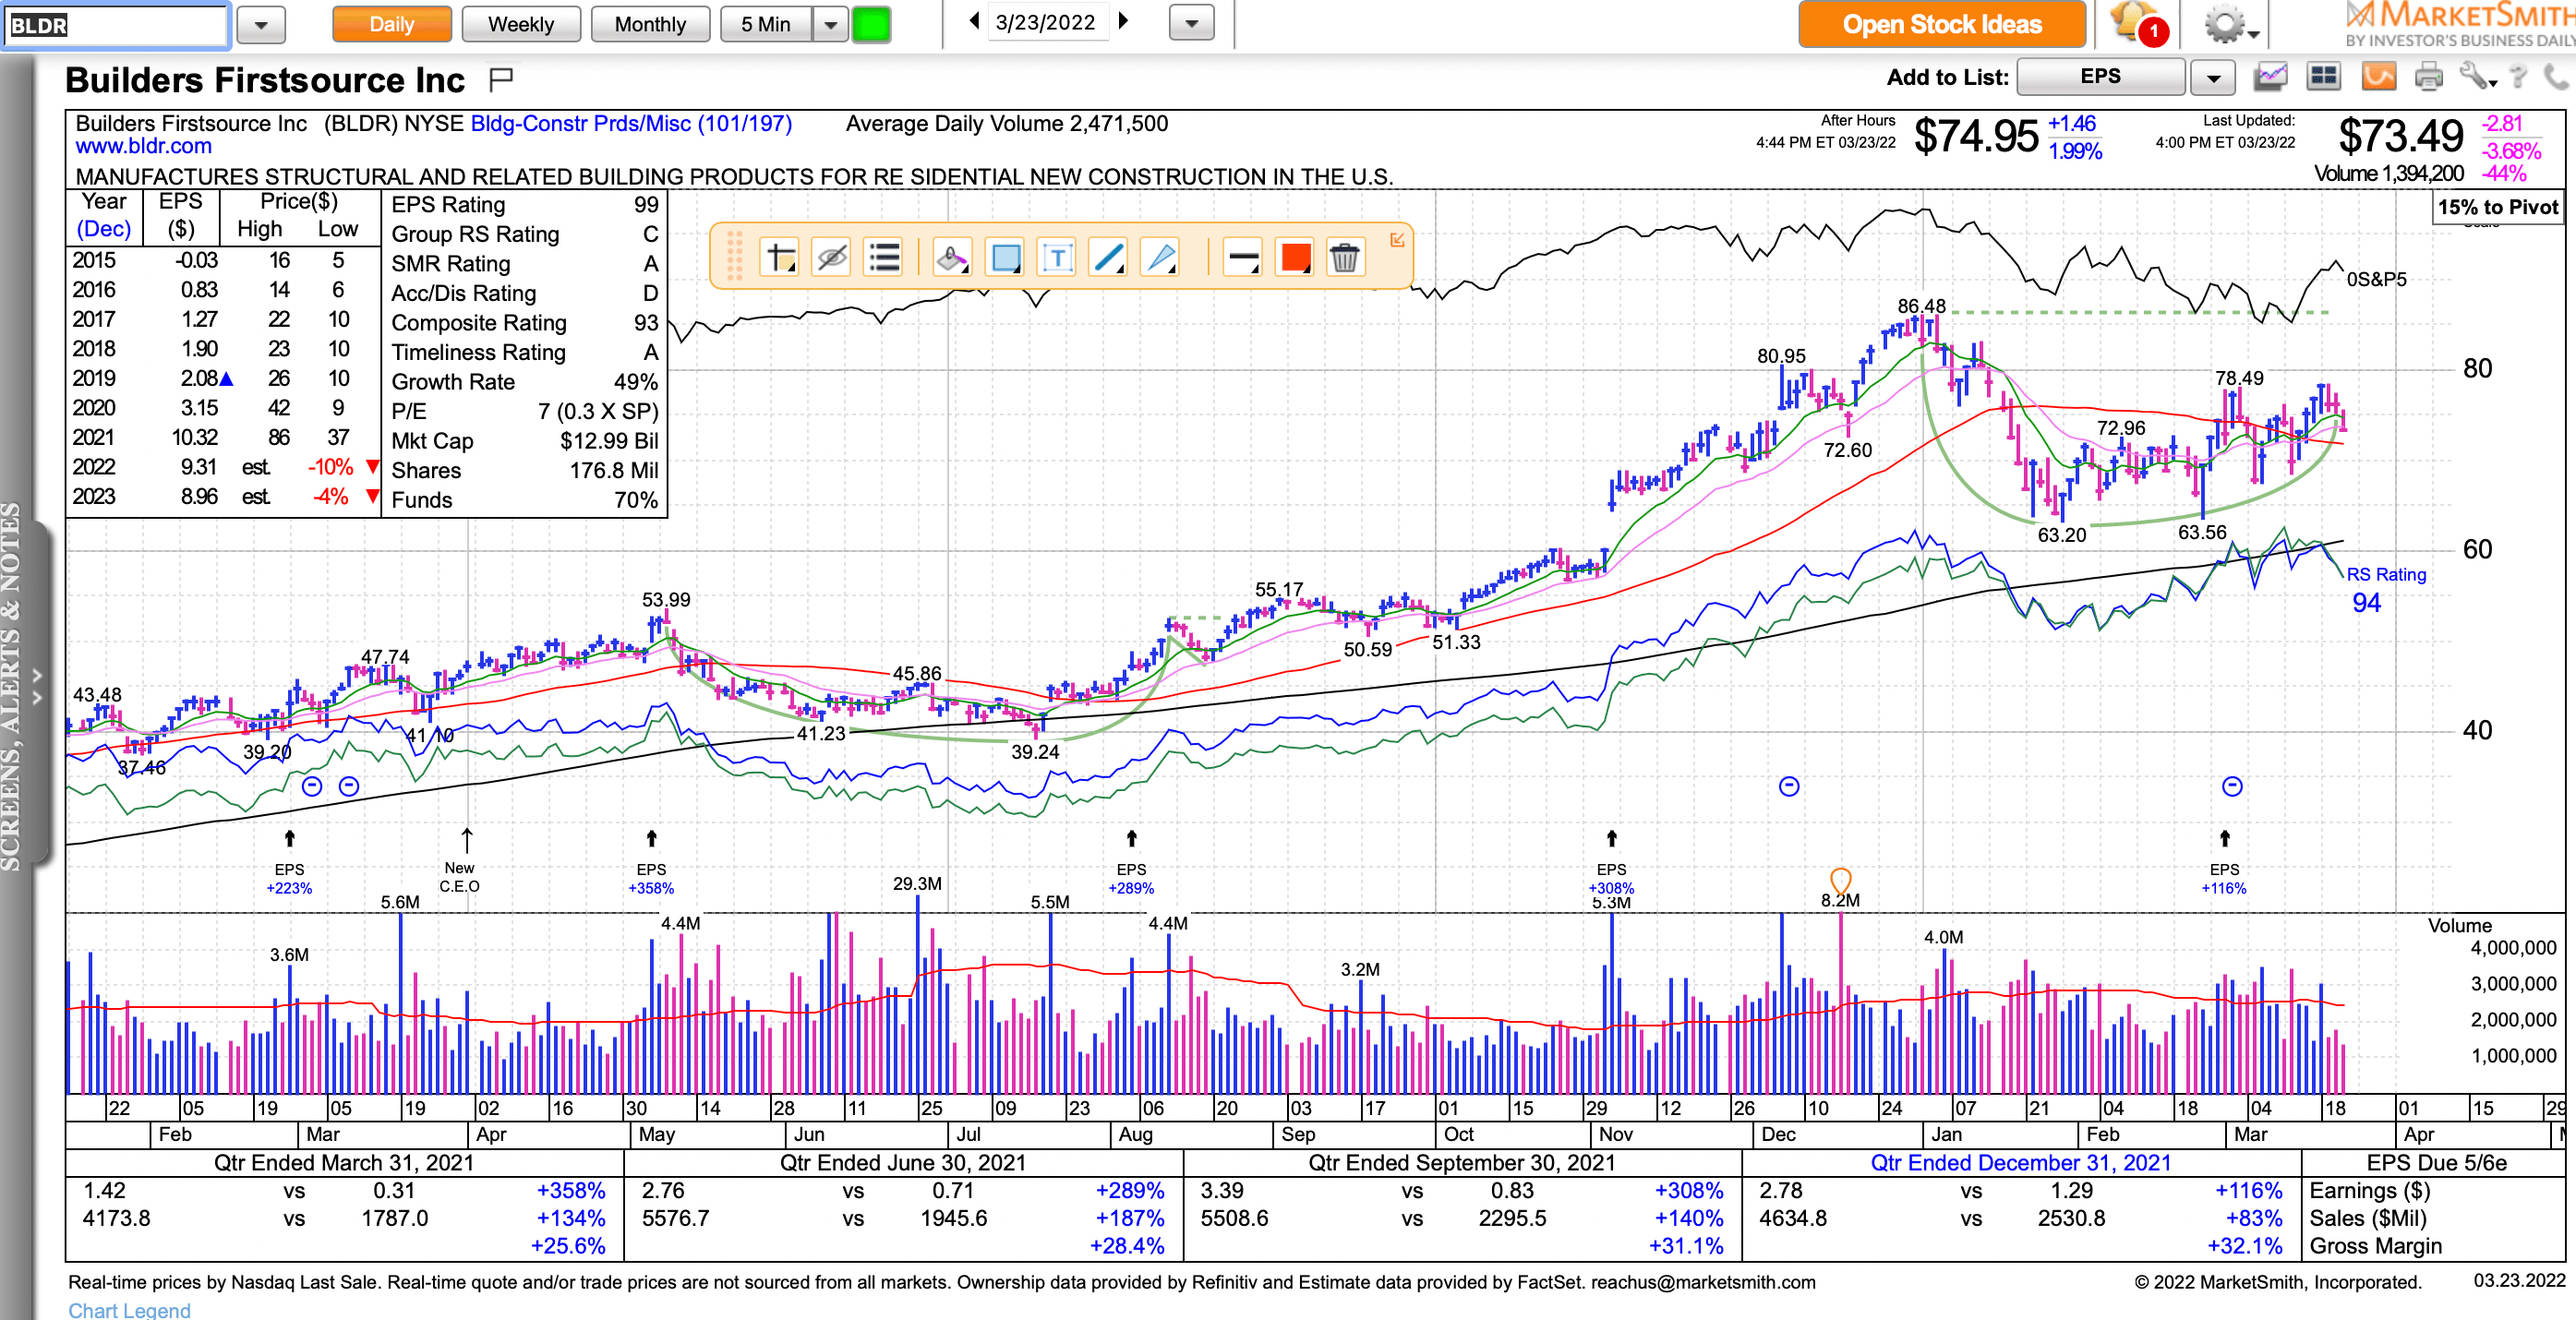
Task: Click the Composite Rating row
Action: point(524,323)
